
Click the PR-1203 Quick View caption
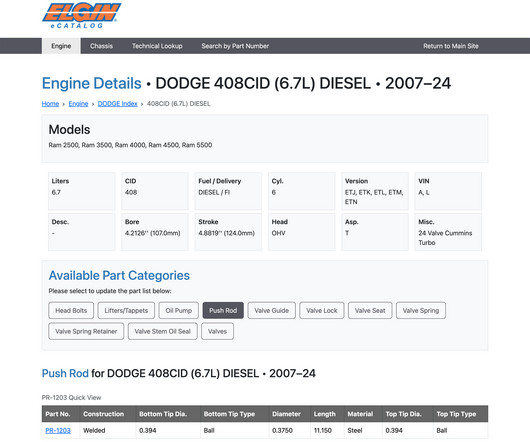coord(71,398)
